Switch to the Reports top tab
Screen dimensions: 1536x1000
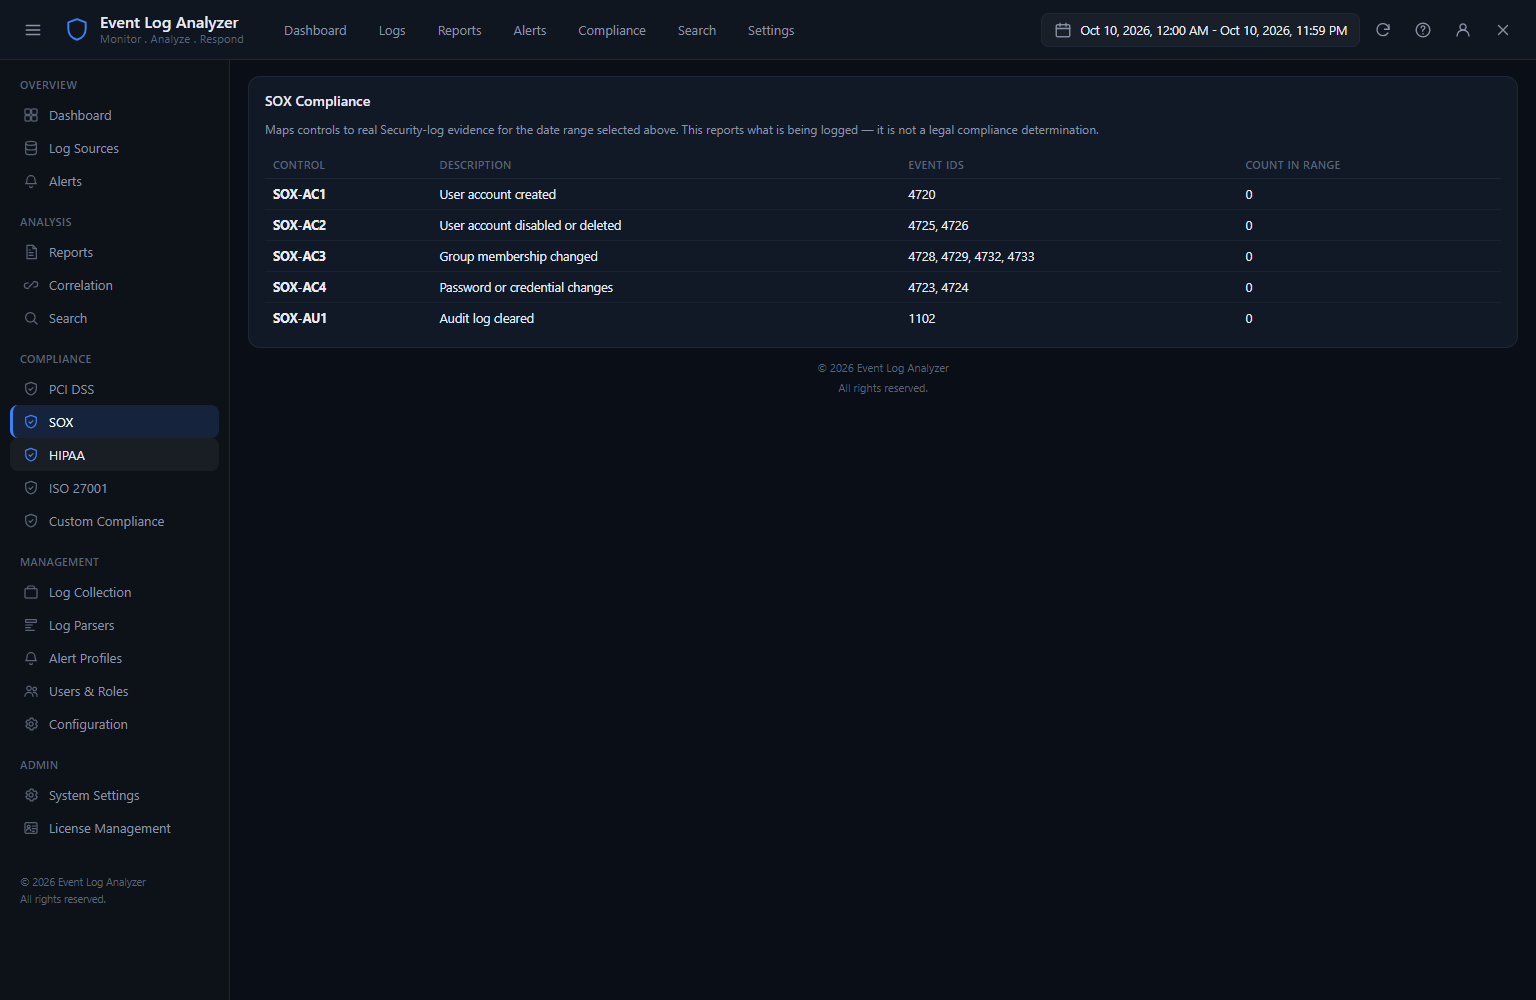click(459, 30)
